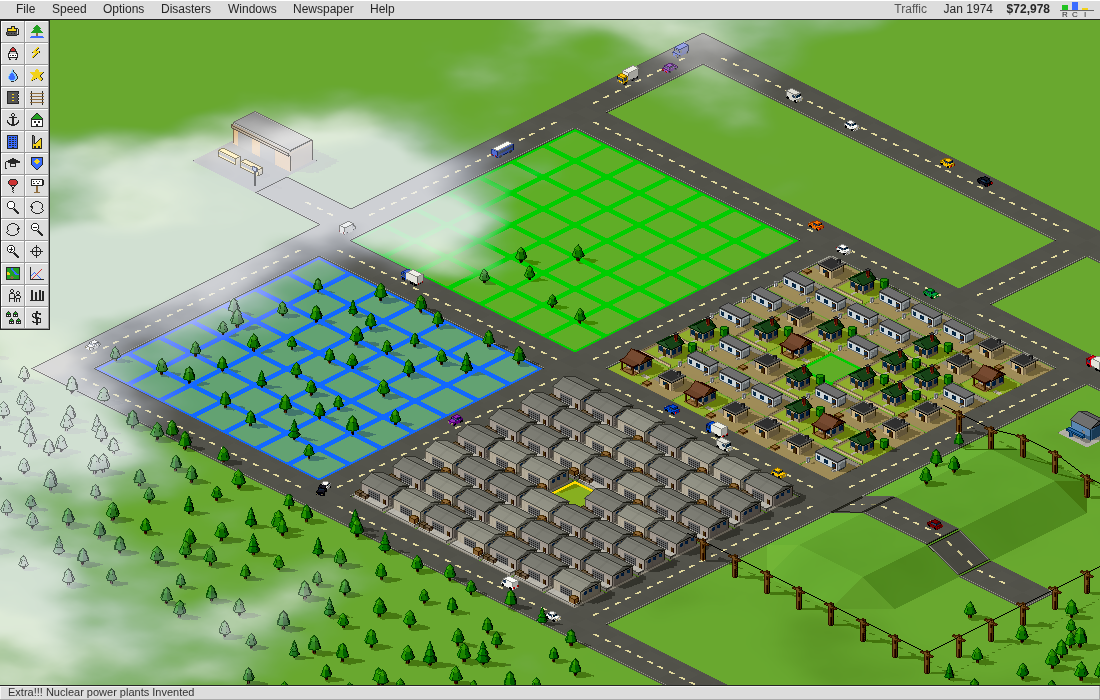Viewport: 1100px width, 700px height.
Task: Open the graphs line chart icon
Action: coord(36,274)
